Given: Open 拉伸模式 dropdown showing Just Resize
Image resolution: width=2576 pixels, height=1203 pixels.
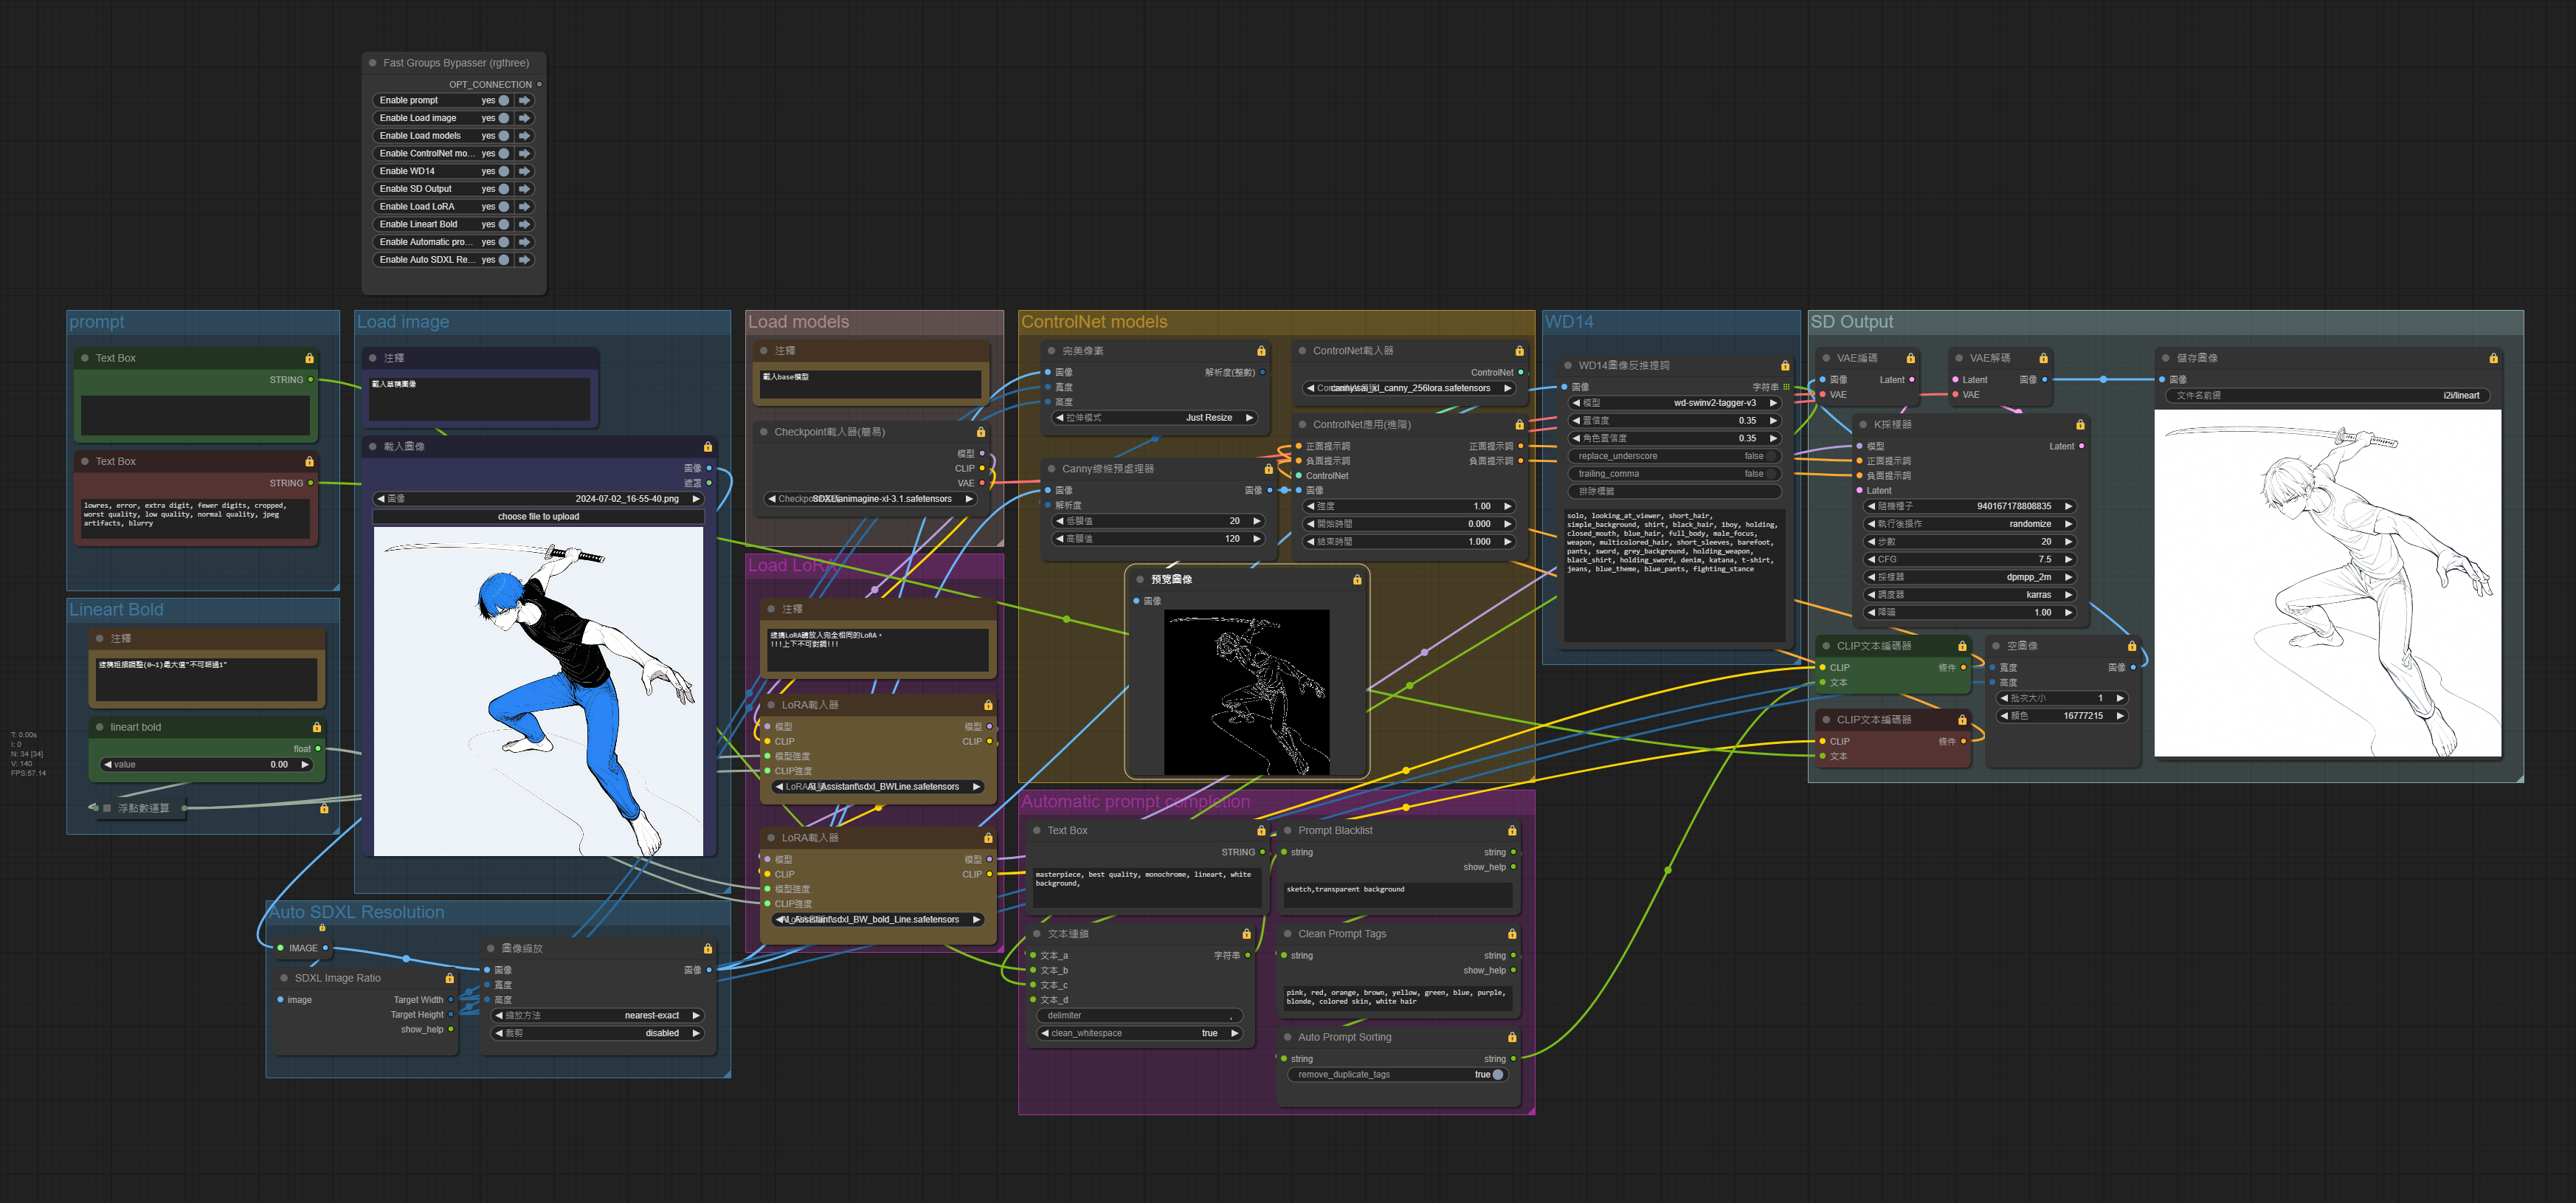Looking at the screenshot, I should pyautogui.click(x=1155, y=418).
